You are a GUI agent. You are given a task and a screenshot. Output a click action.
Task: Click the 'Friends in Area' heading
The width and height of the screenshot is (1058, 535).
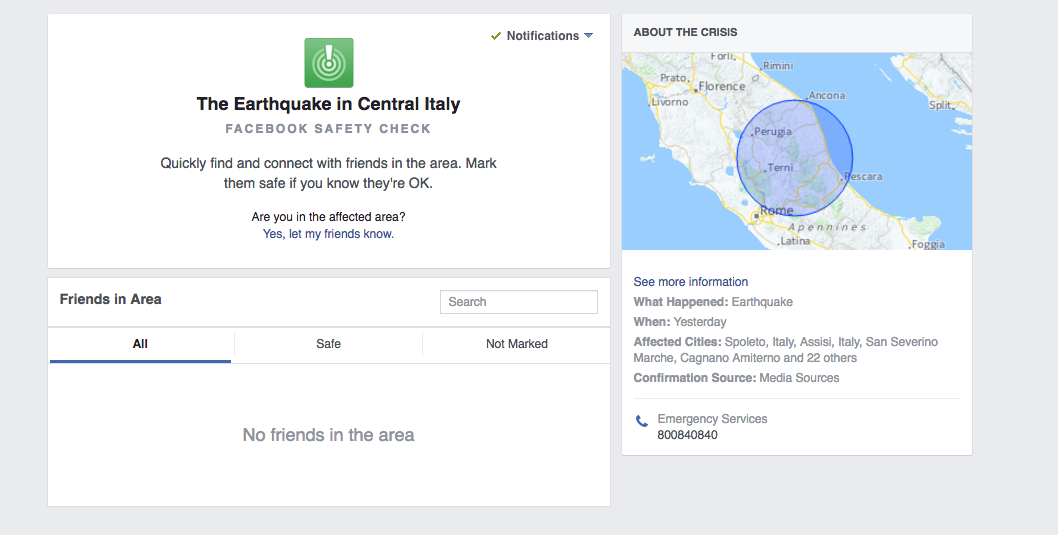[111, 300]
